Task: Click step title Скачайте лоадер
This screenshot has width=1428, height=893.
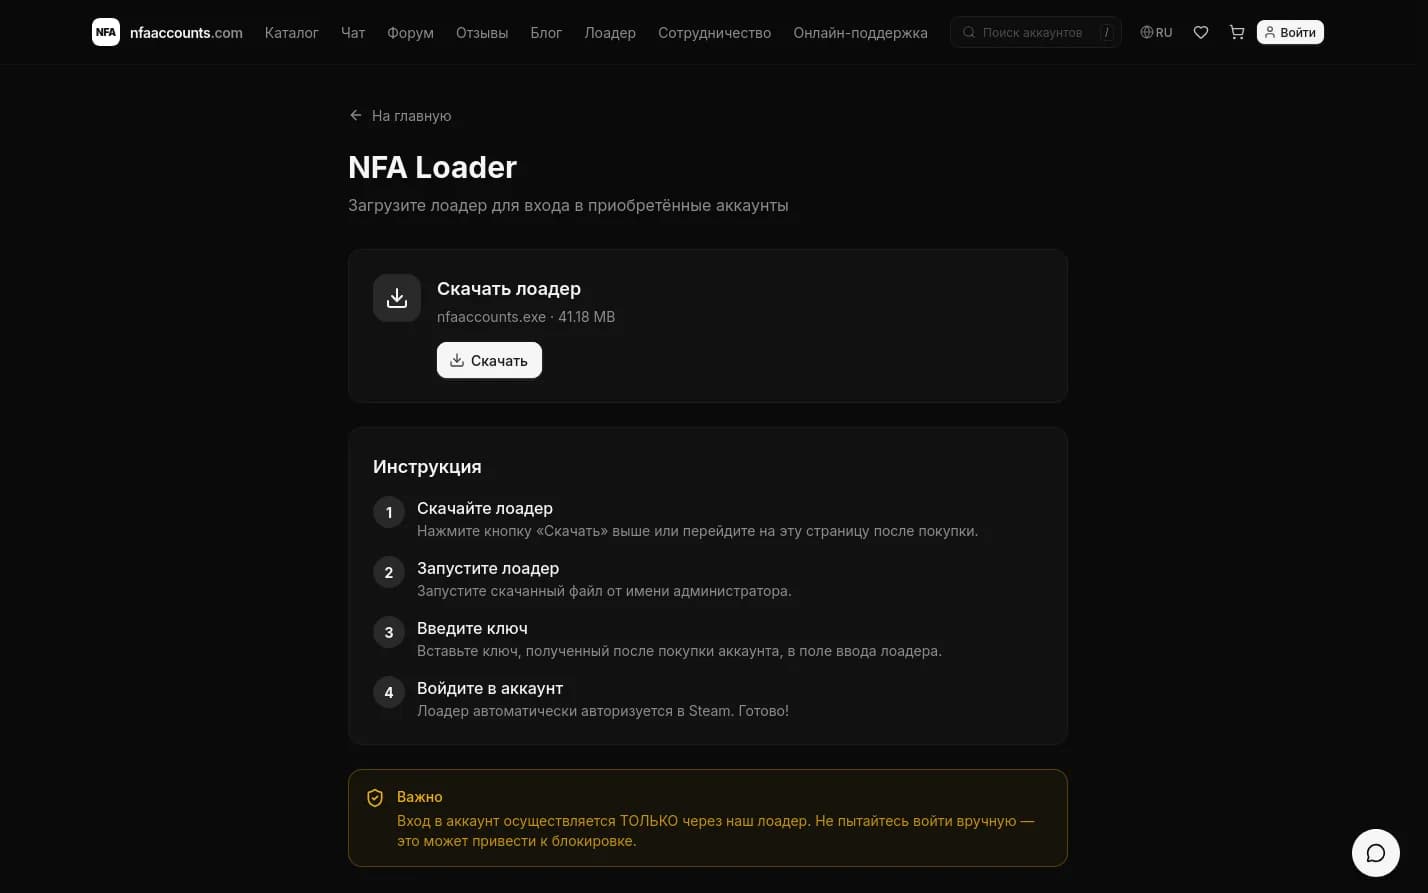Action: 485,508
